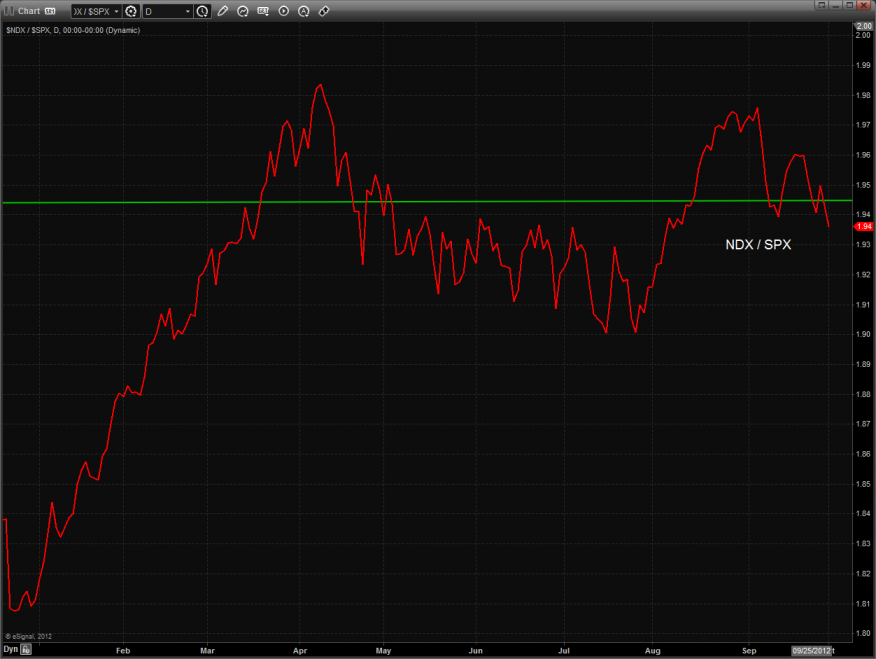
Task: Open the interval dropdown showing D
Action: pos(188,12)
